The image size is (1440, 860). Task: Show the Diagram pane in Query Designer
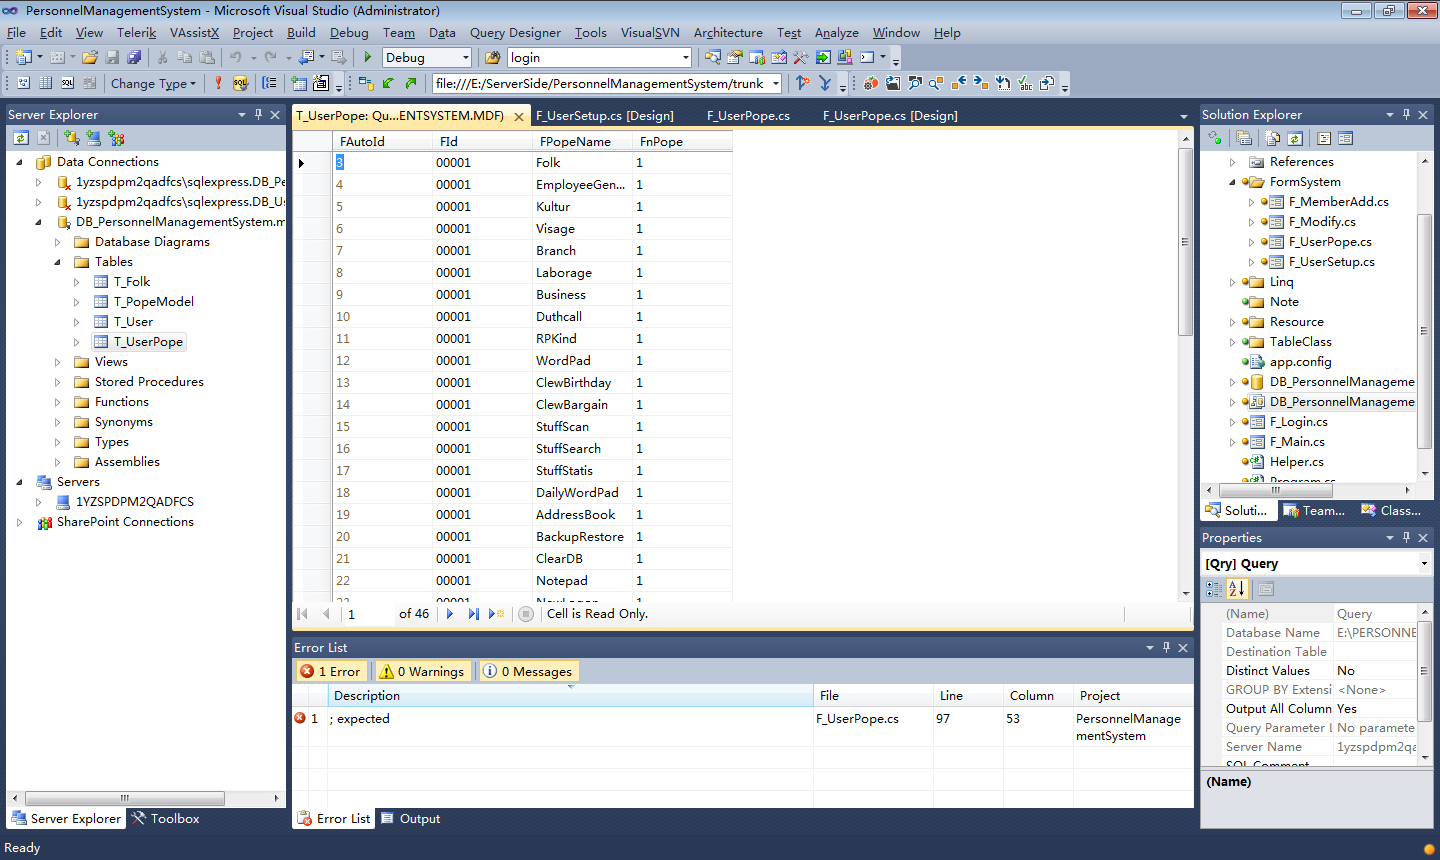[24, 84]
